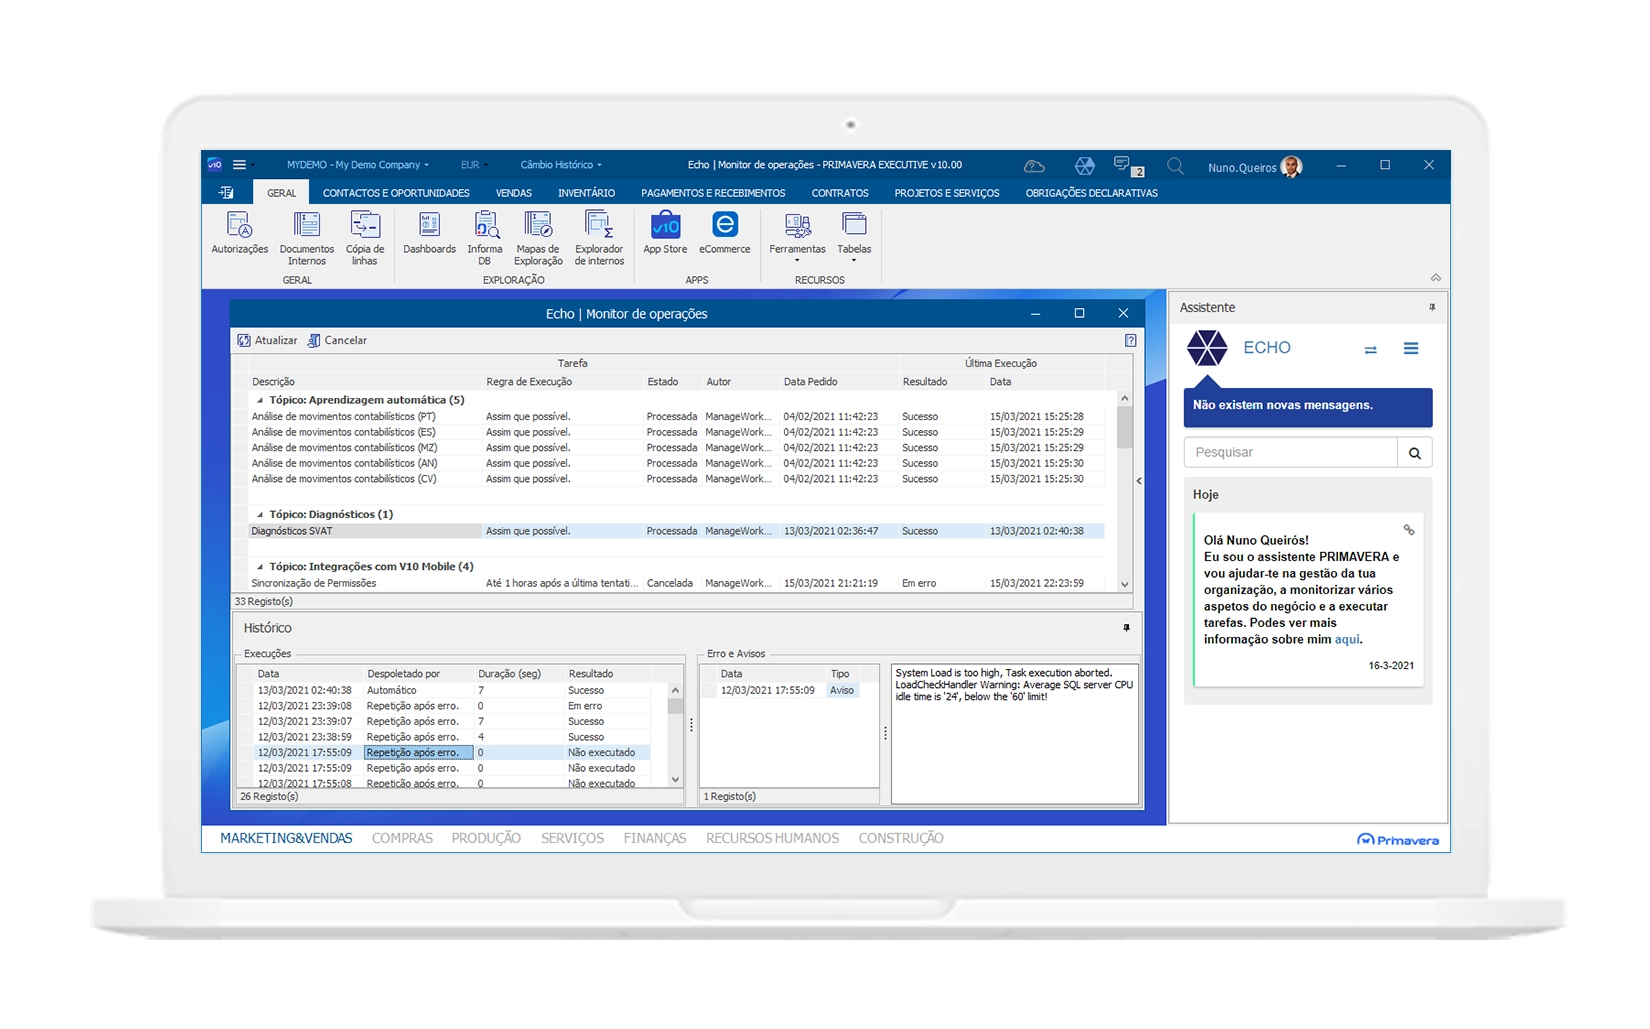Switch to CONTACTOS E OPORTUNIDADES tab

click(396, 193)
